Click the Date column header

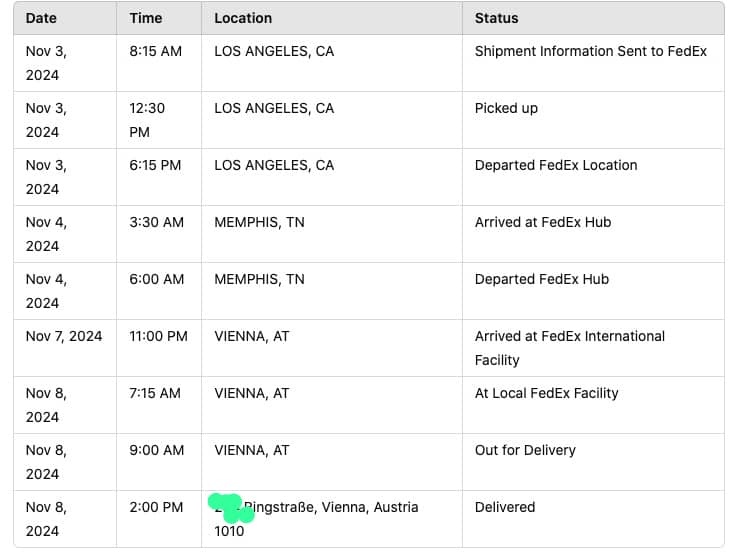41,18
